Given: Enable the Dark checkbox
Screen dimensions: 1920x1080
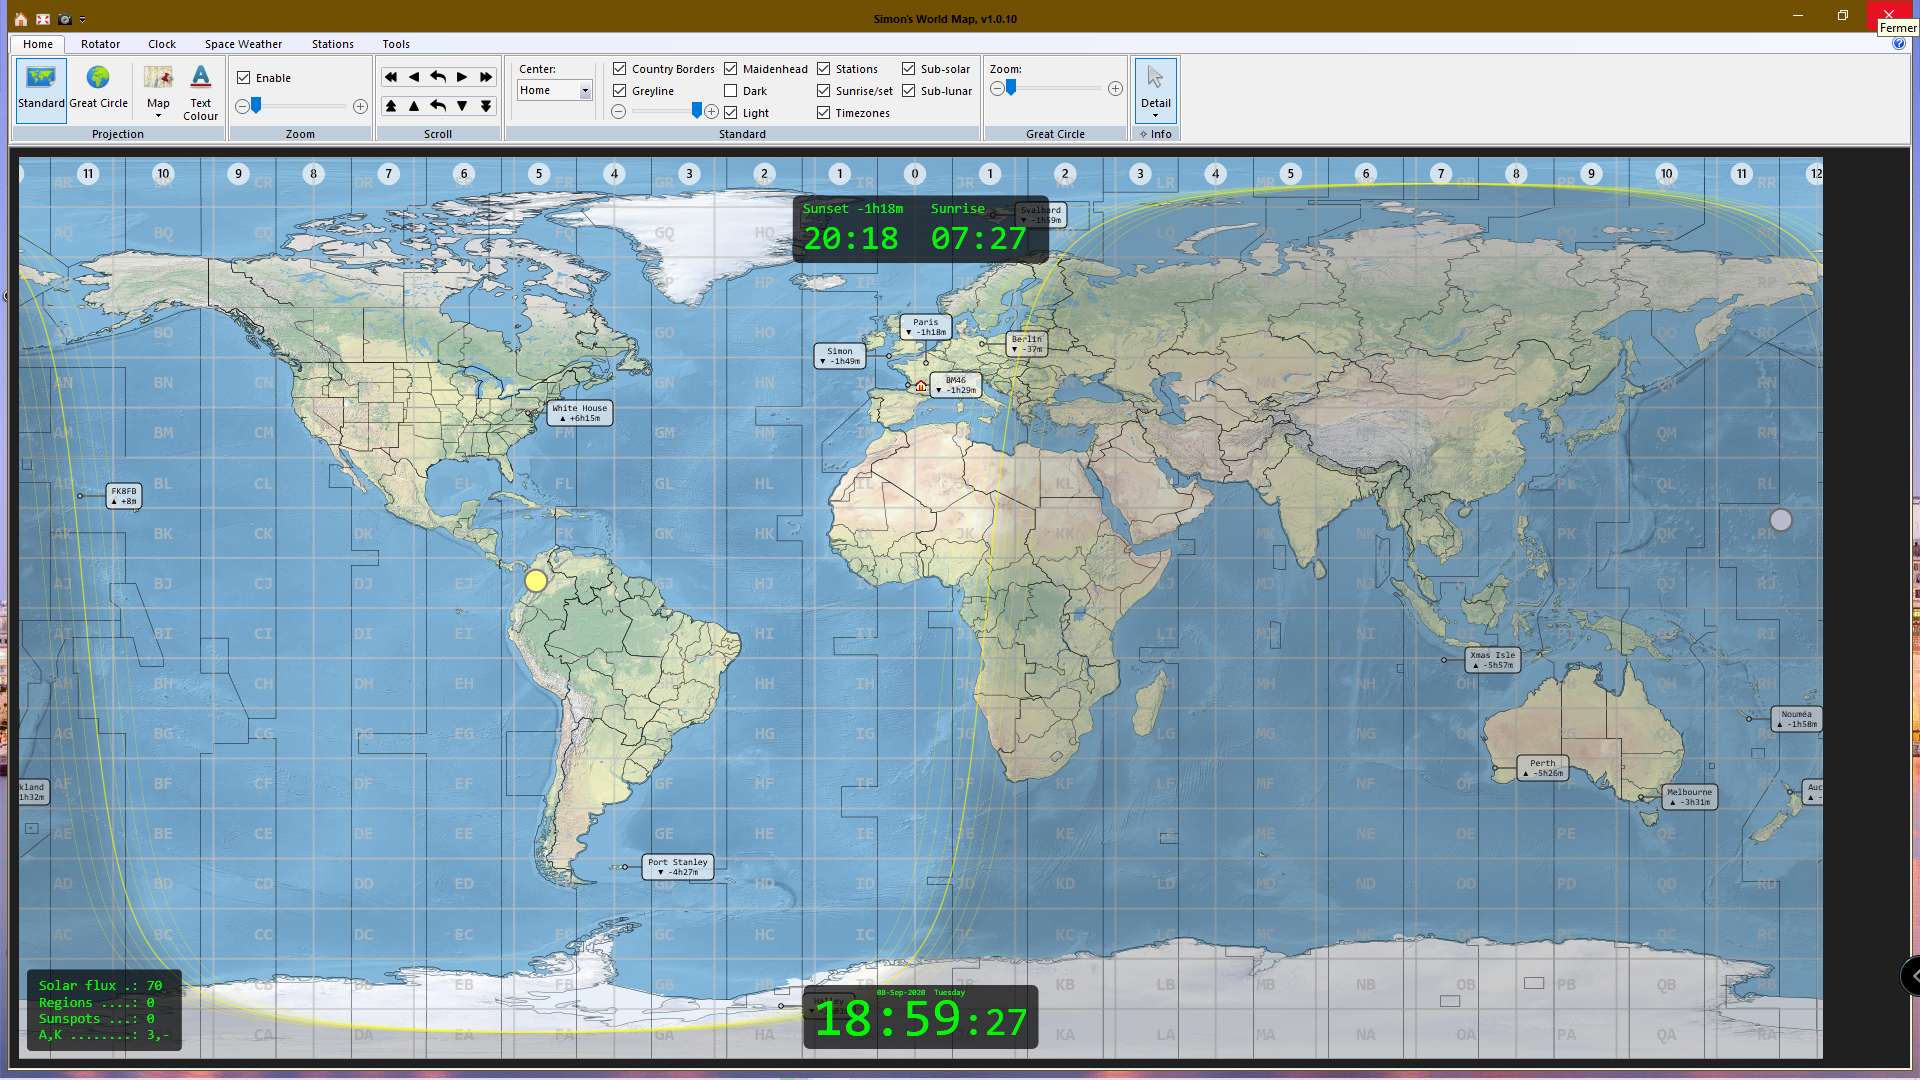Looking at the screenshot, I should point(731,91).
